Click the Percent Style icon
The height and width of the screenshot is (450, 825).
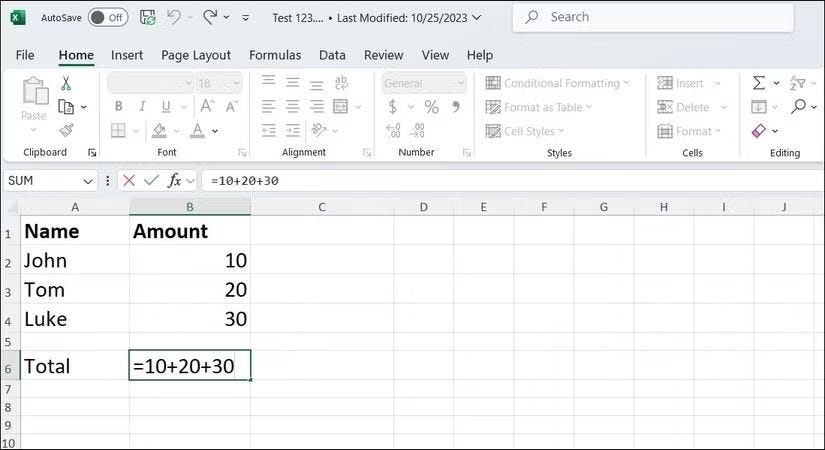[x=431, y=107]
